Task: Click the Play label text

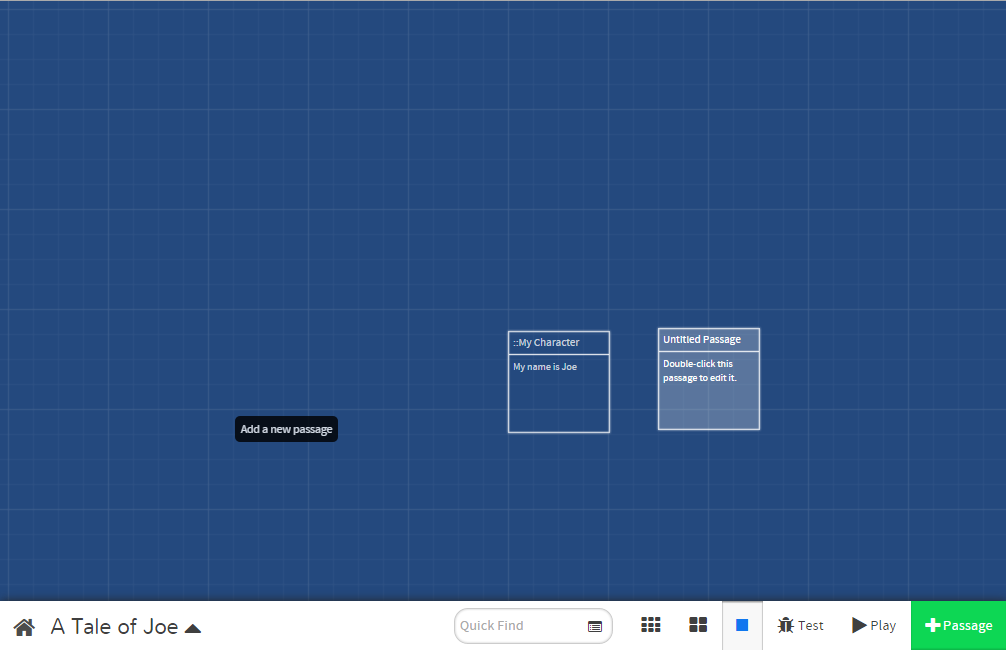Action: coord(883,625)
